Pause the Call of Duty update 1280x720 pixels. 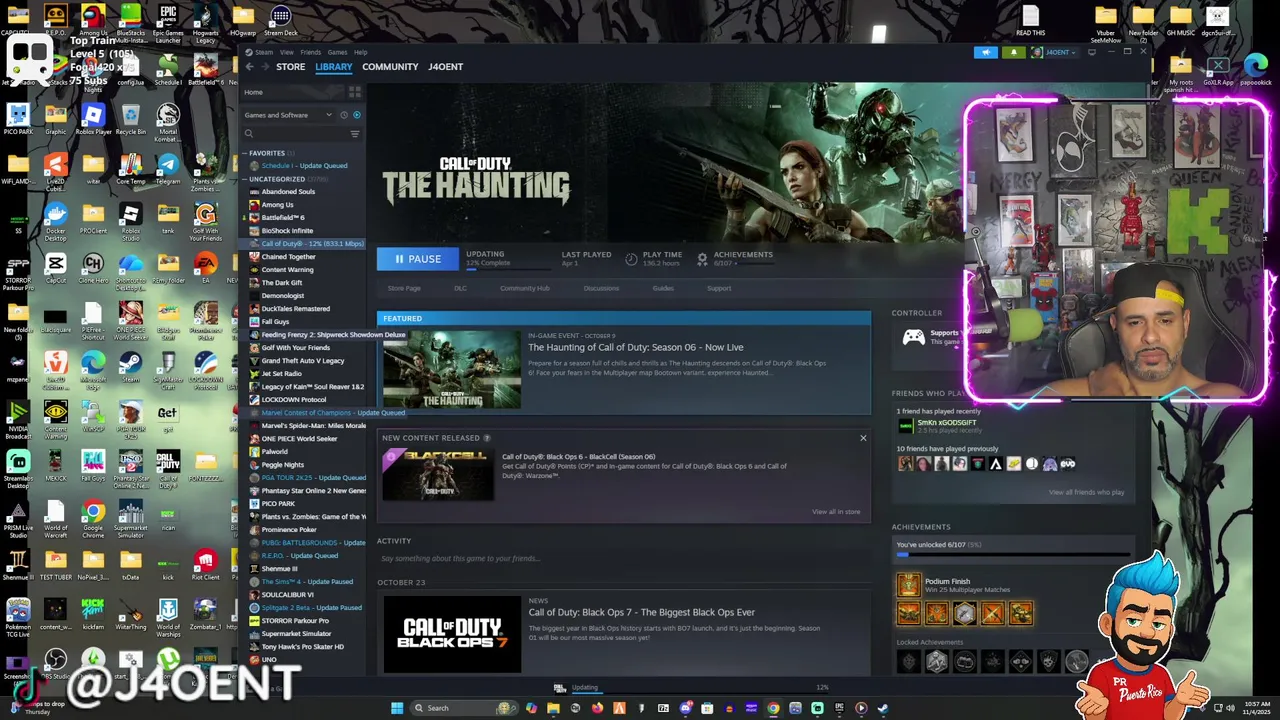pos(417,259)
